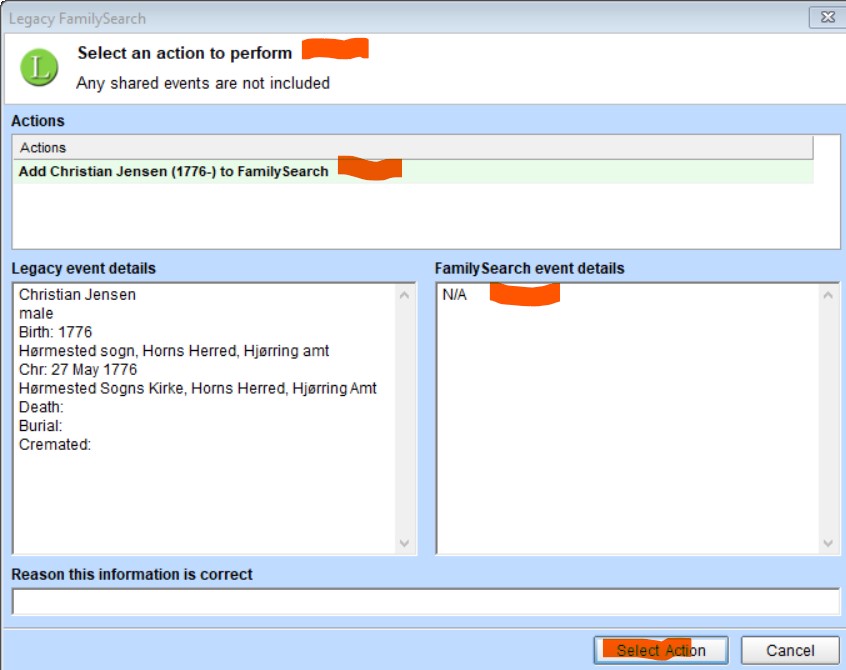Focus the Reason this information is correct field
The height and width of the screenshot is (670, 846).
tap(426, 601)
